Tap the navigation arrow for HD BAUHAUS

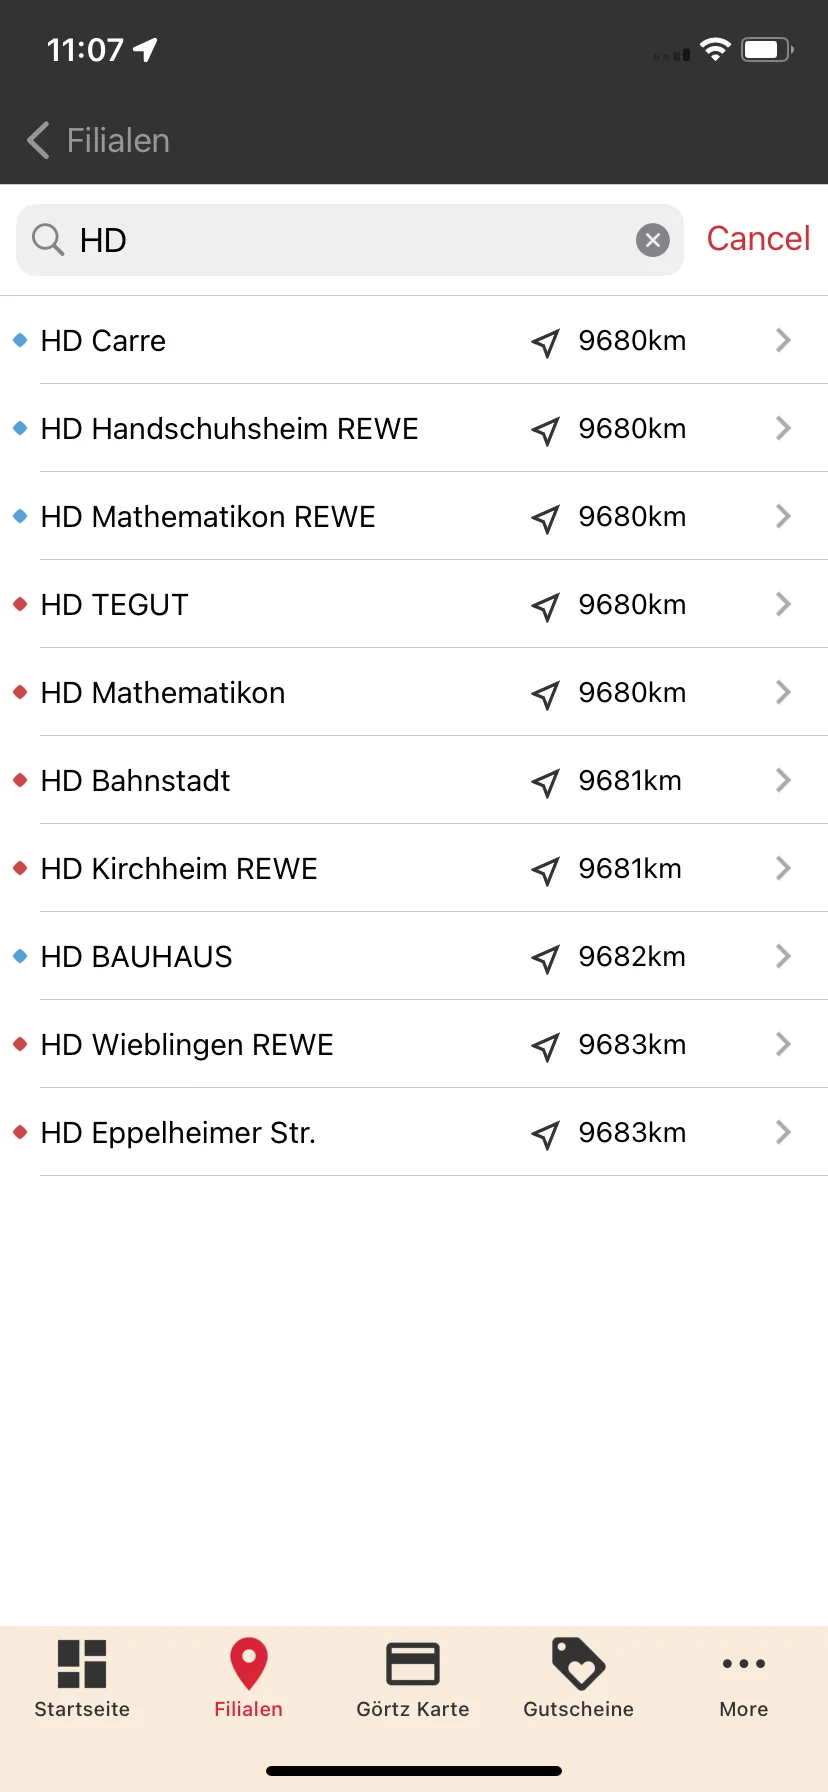545,959
